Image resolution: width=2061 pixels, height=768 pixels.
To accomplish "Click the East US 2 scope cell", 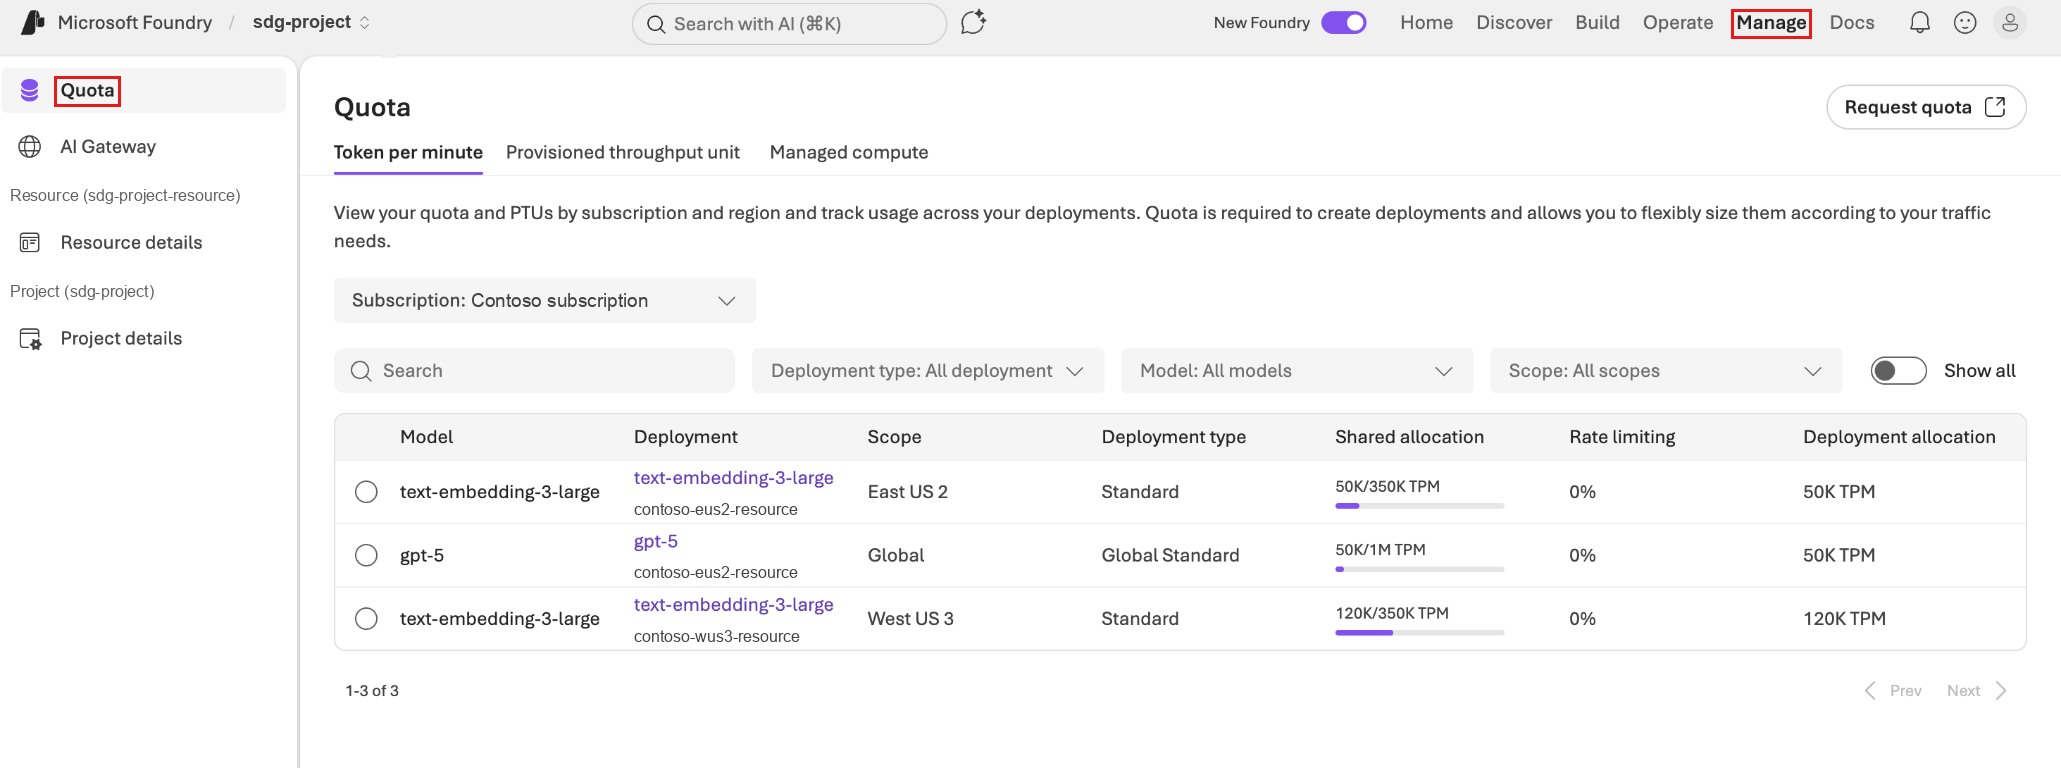I will [x=908, y=492].
